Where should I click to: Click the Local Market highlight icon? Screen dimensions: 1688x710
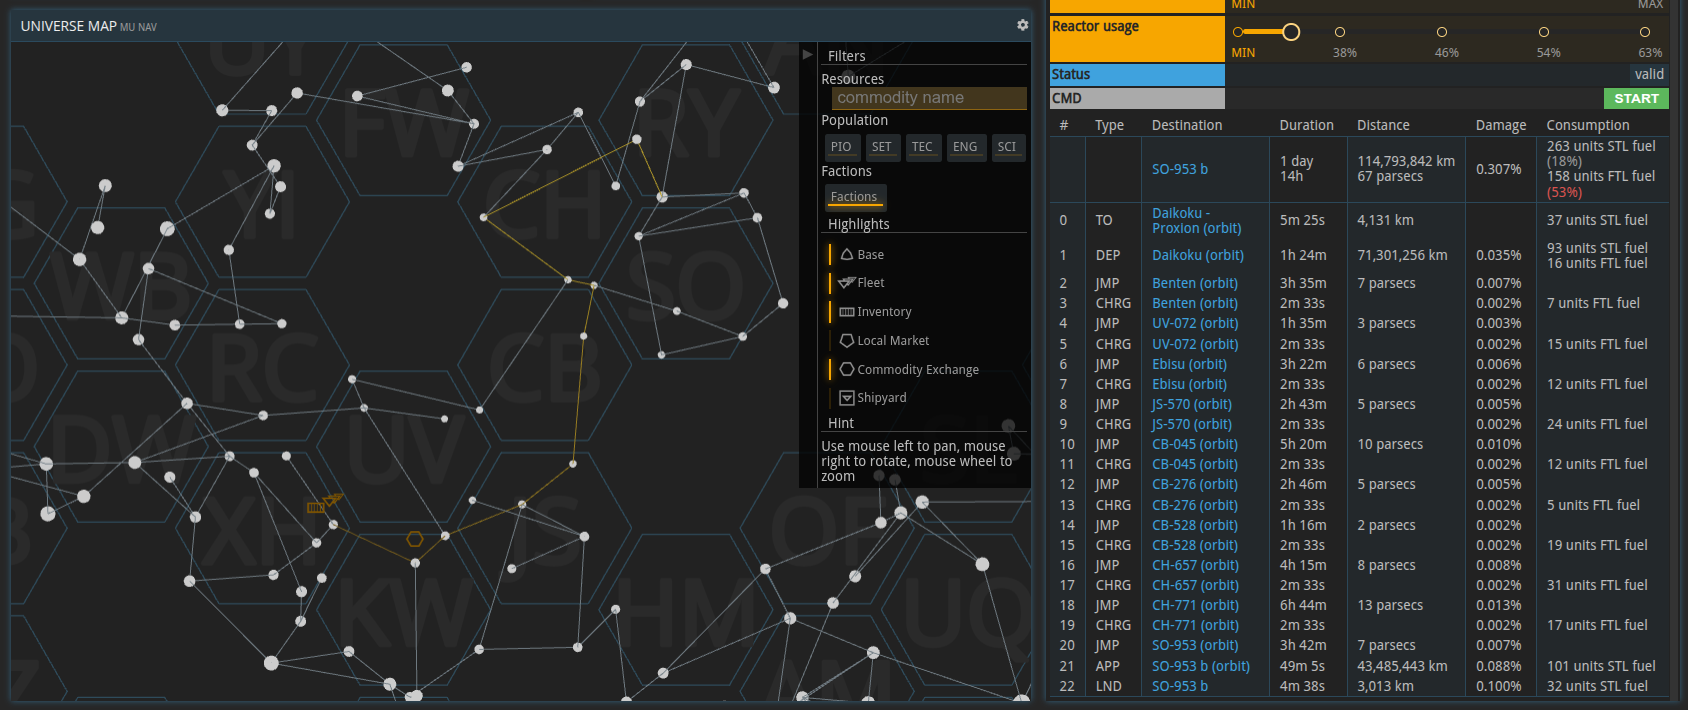847,341
